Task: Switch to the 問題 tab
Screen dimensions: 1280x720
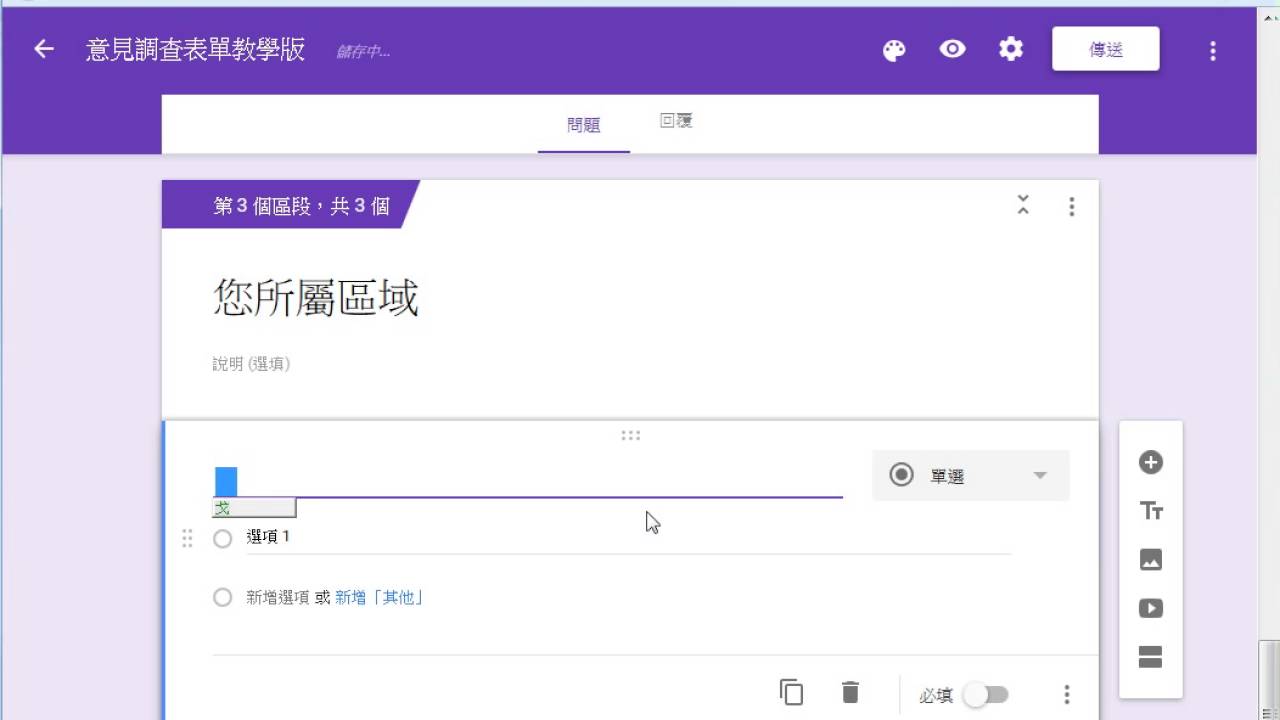Action: 584,125
